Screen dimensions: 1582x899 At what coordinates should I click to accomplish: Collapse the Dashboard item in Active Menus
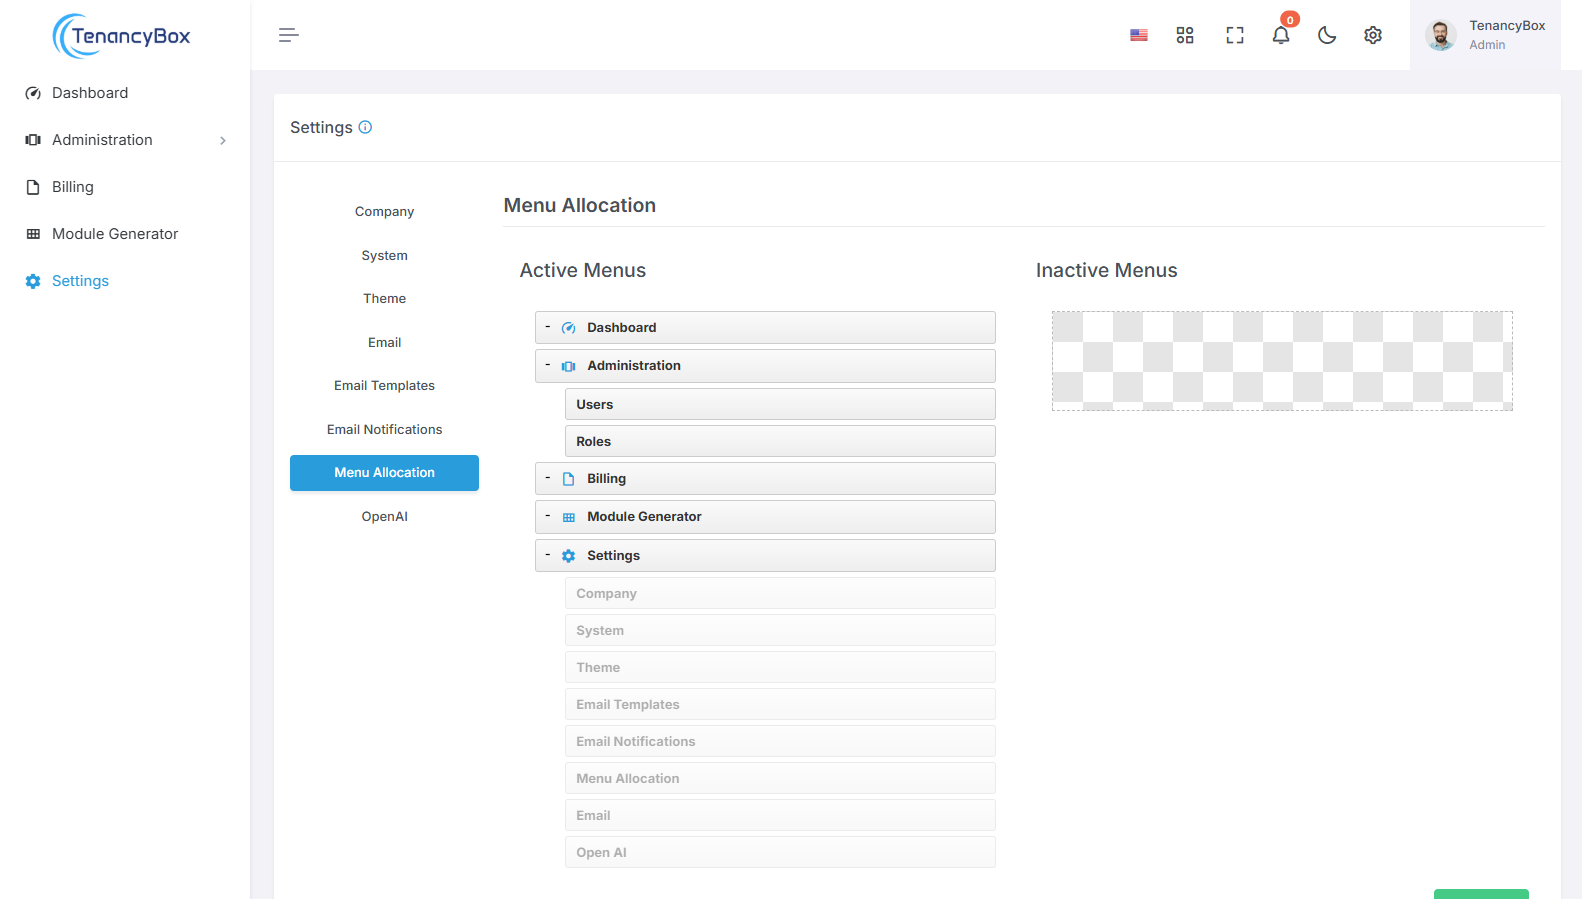tap(547, 327)
